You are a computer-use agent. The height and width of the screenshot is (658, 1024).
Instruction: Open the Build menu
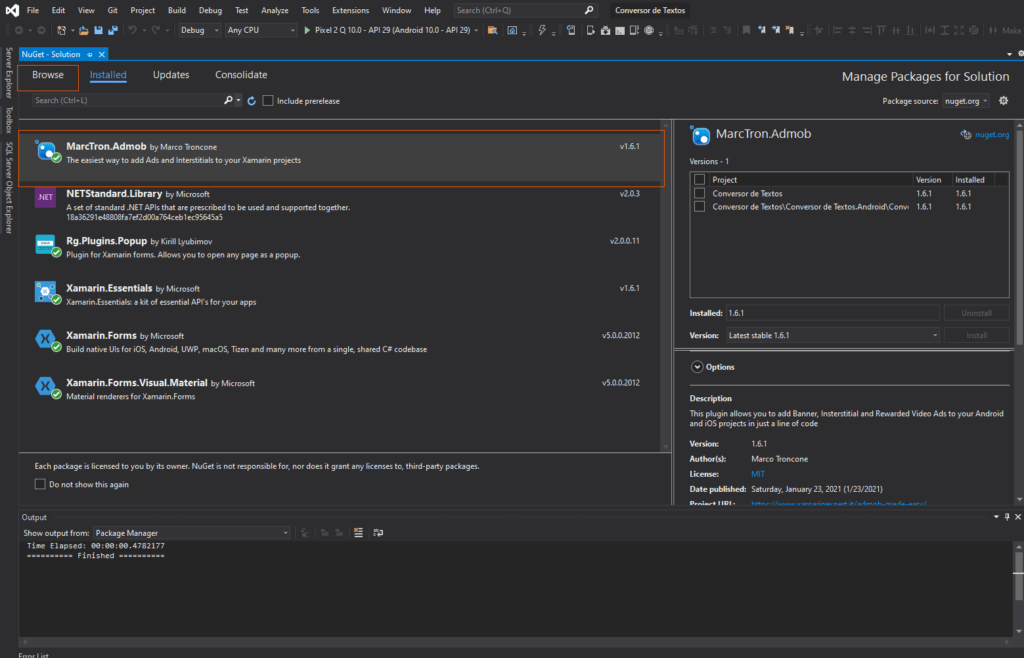click(x=176, y=10)
